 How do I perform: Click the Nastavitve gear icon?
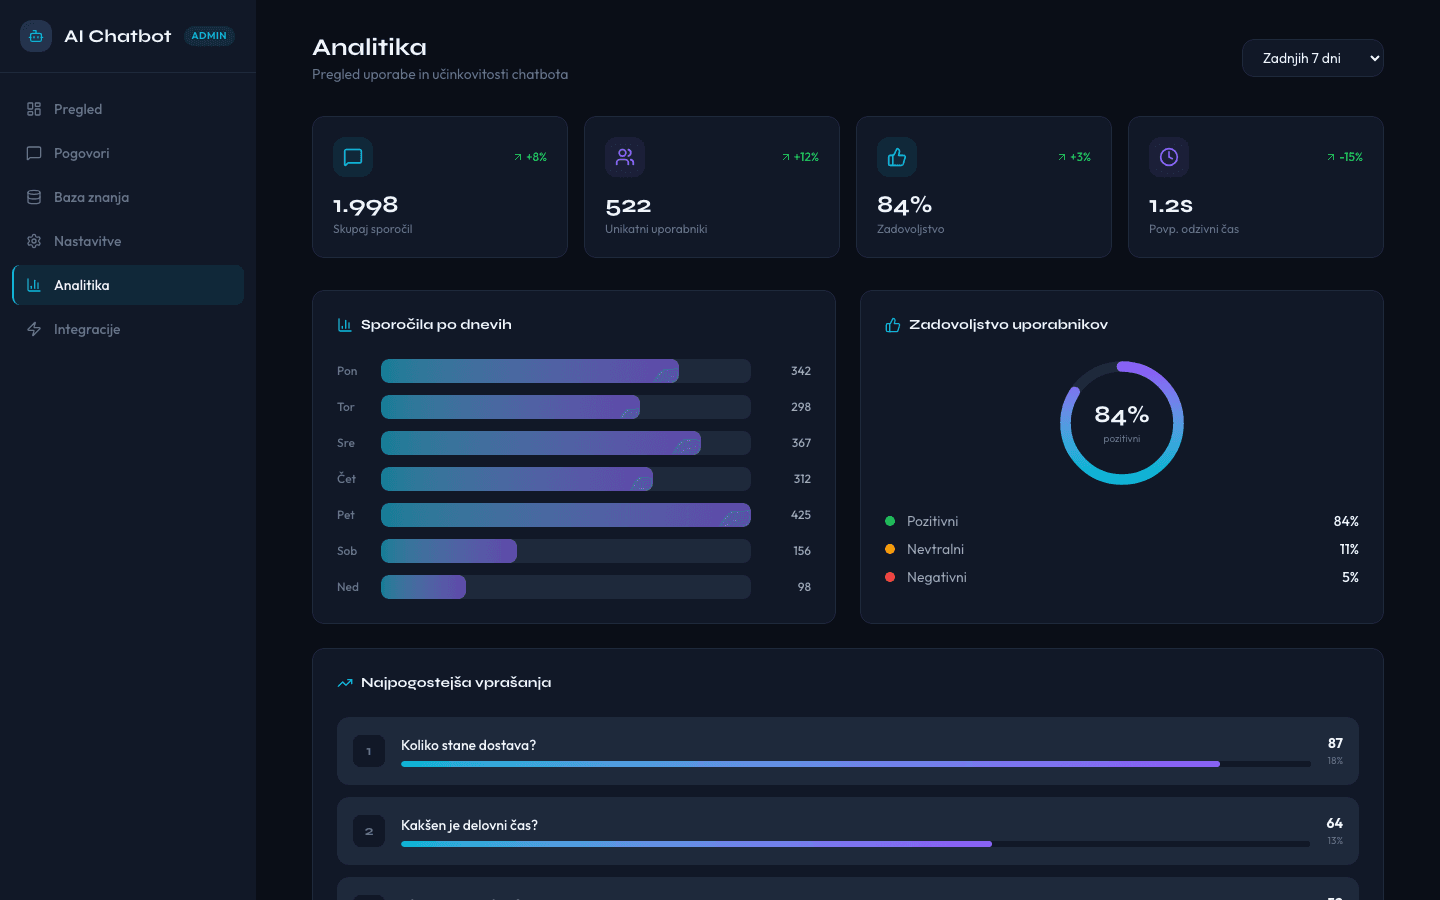click(x=34, y=241)
